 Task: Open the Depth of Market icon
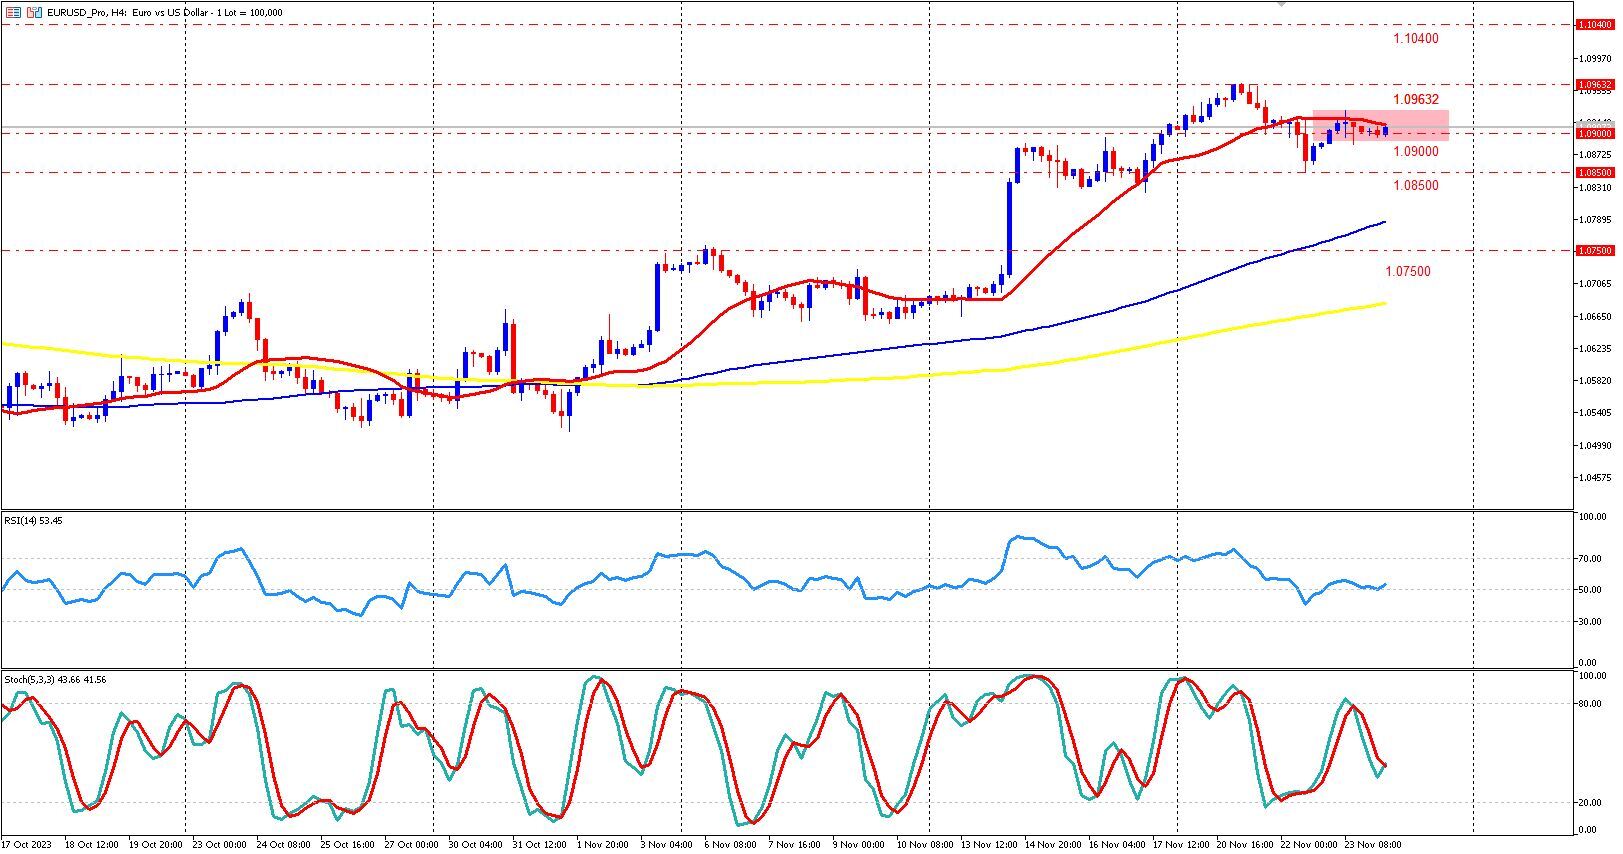click(35, 12)
